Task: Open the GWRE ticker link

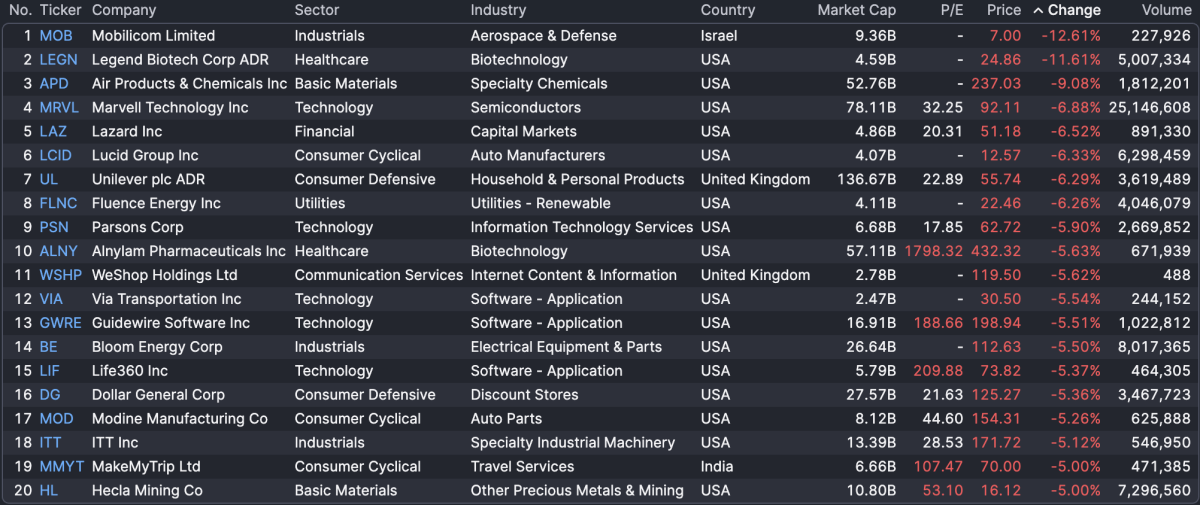Action: point(60,323)
